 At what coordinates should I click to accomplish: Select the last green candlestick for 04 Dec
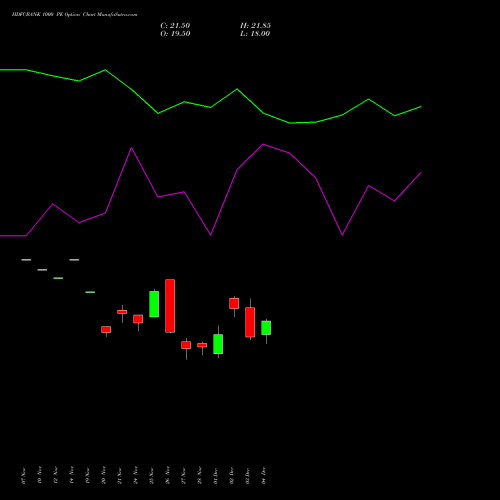coord(266,328)
